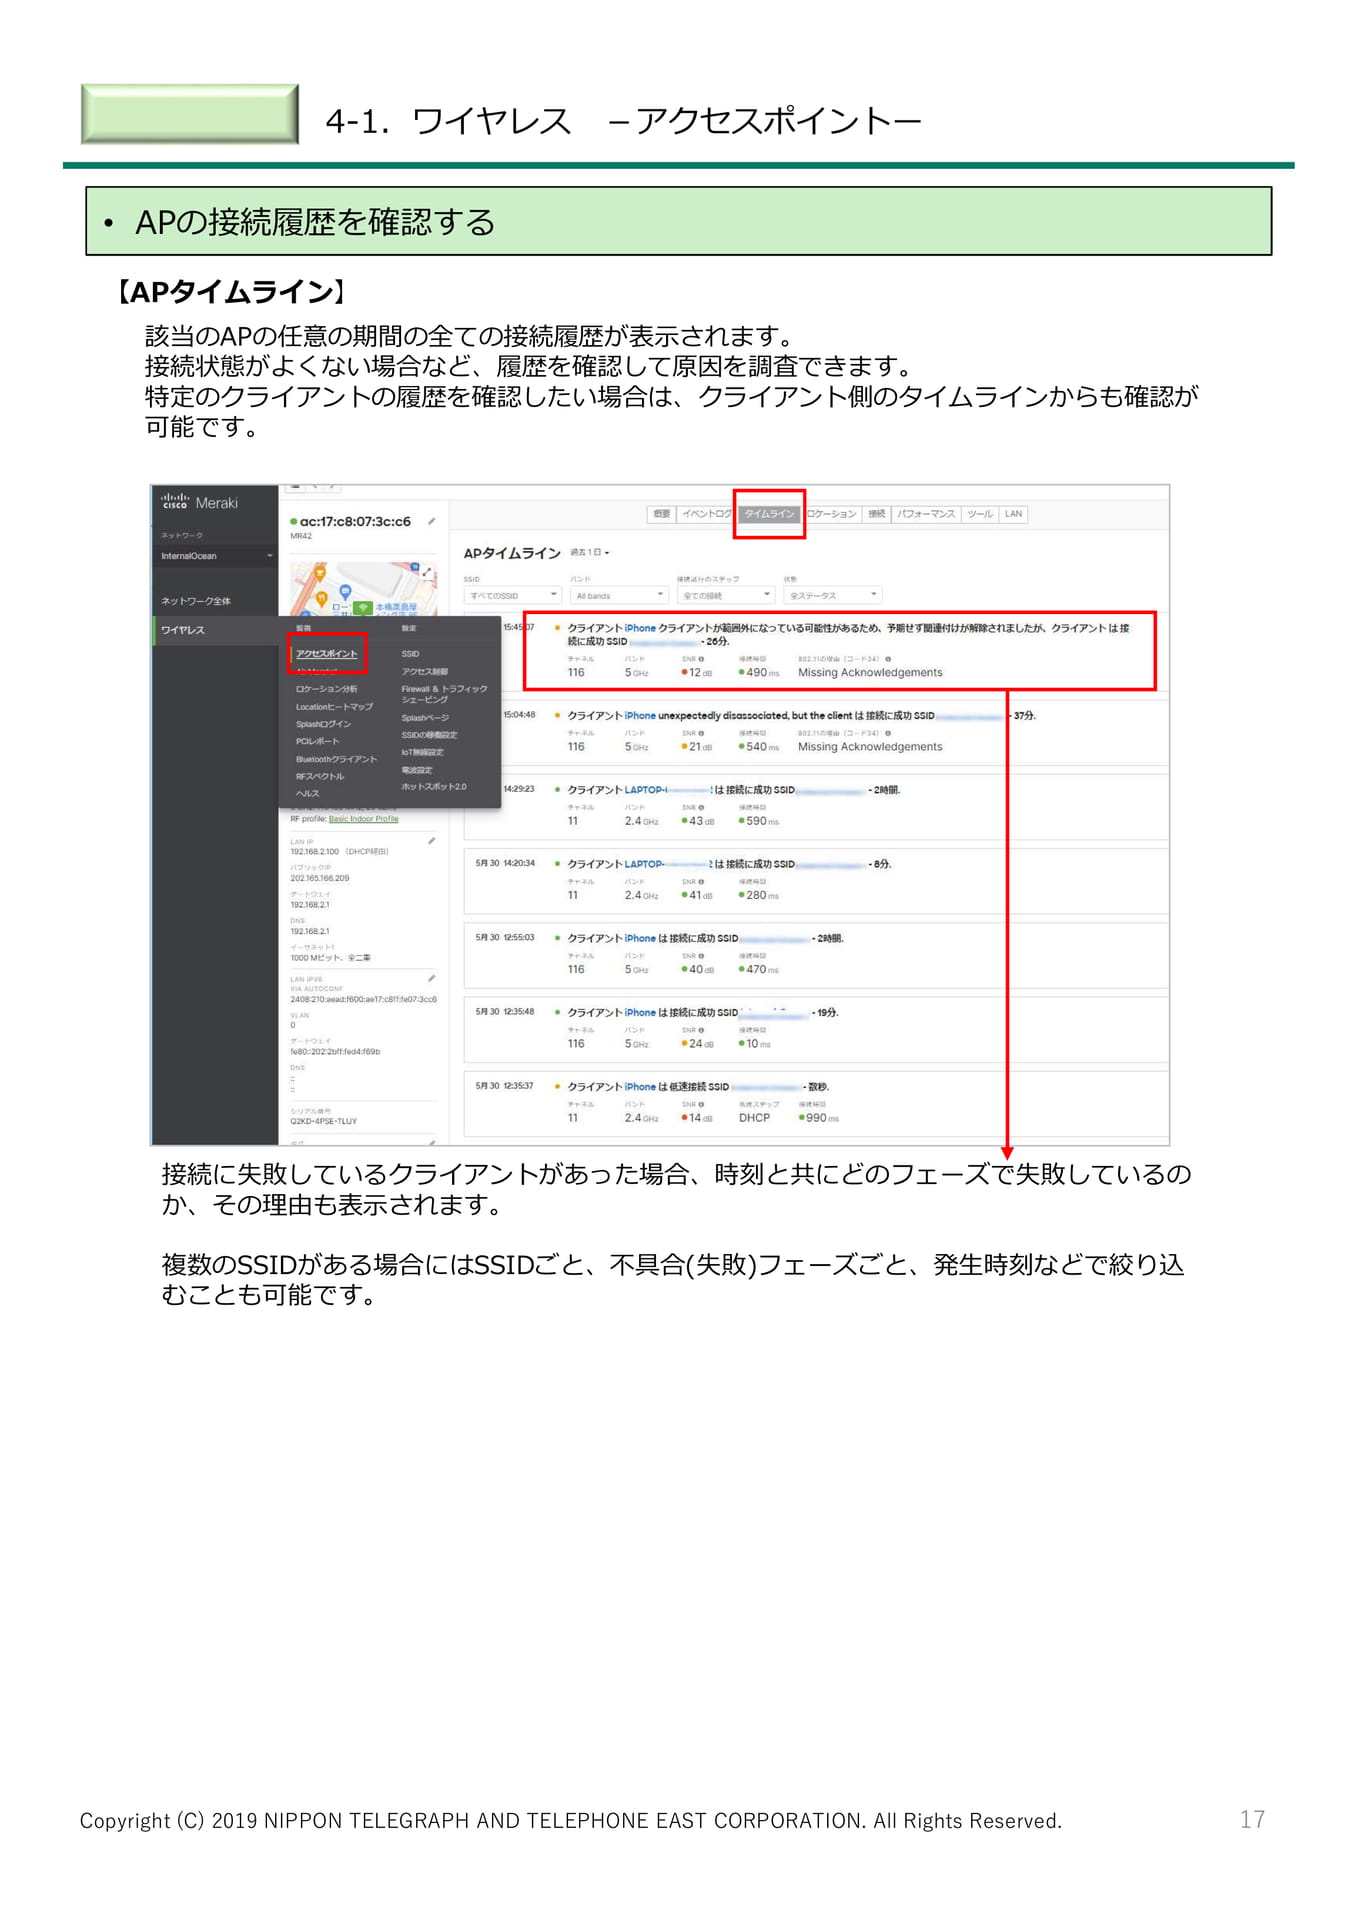1358x1920 pixels.
Task: Choose PCIレポート in the wireless menu
Action: click(x=317, y=742)
